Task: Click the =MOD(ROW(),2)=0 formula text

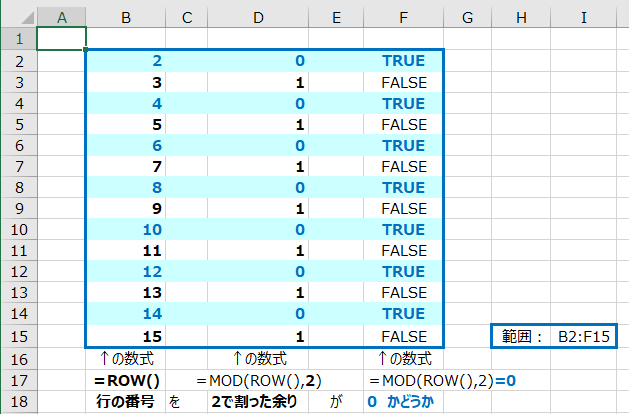Action: pyautogui.click(x=442, y=380)
